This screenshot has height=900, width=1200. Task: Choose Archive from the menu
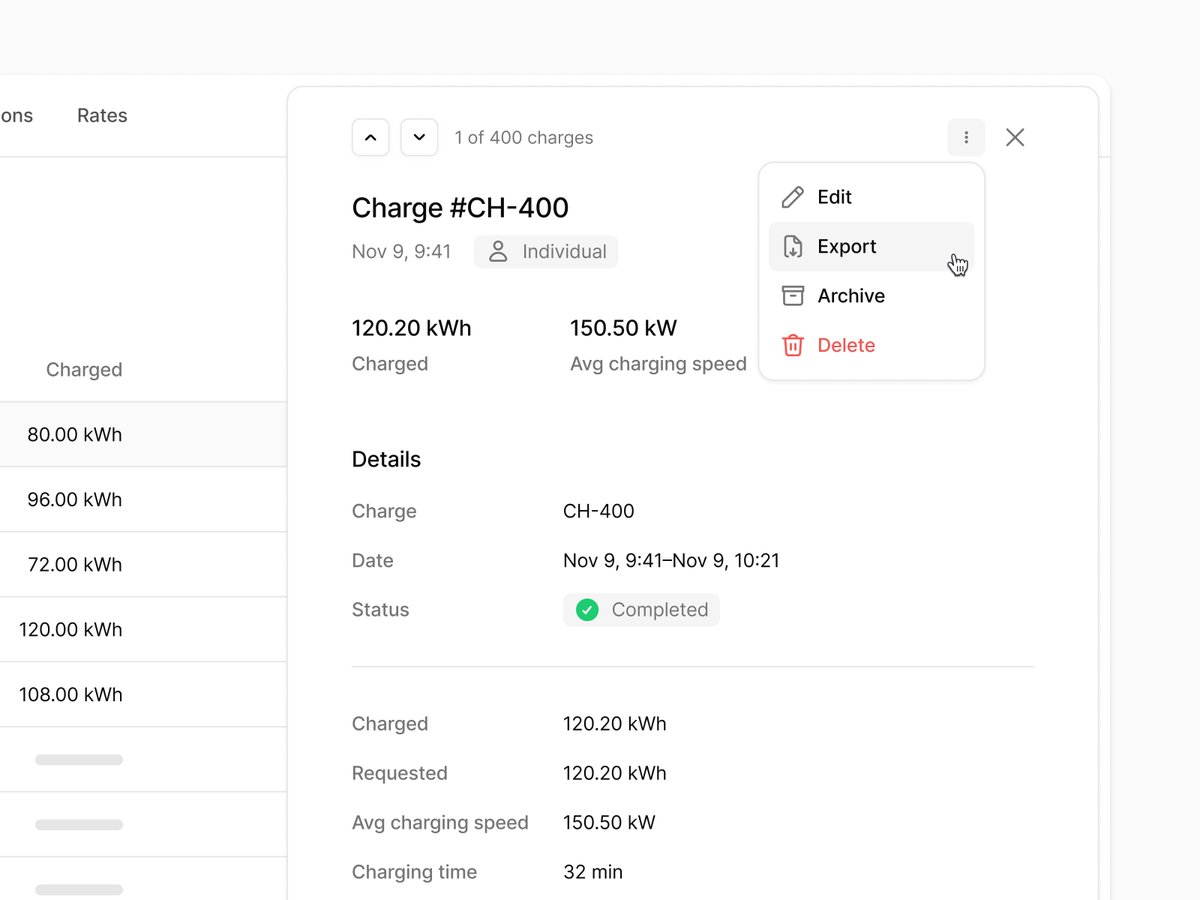(x=872, y=295)
